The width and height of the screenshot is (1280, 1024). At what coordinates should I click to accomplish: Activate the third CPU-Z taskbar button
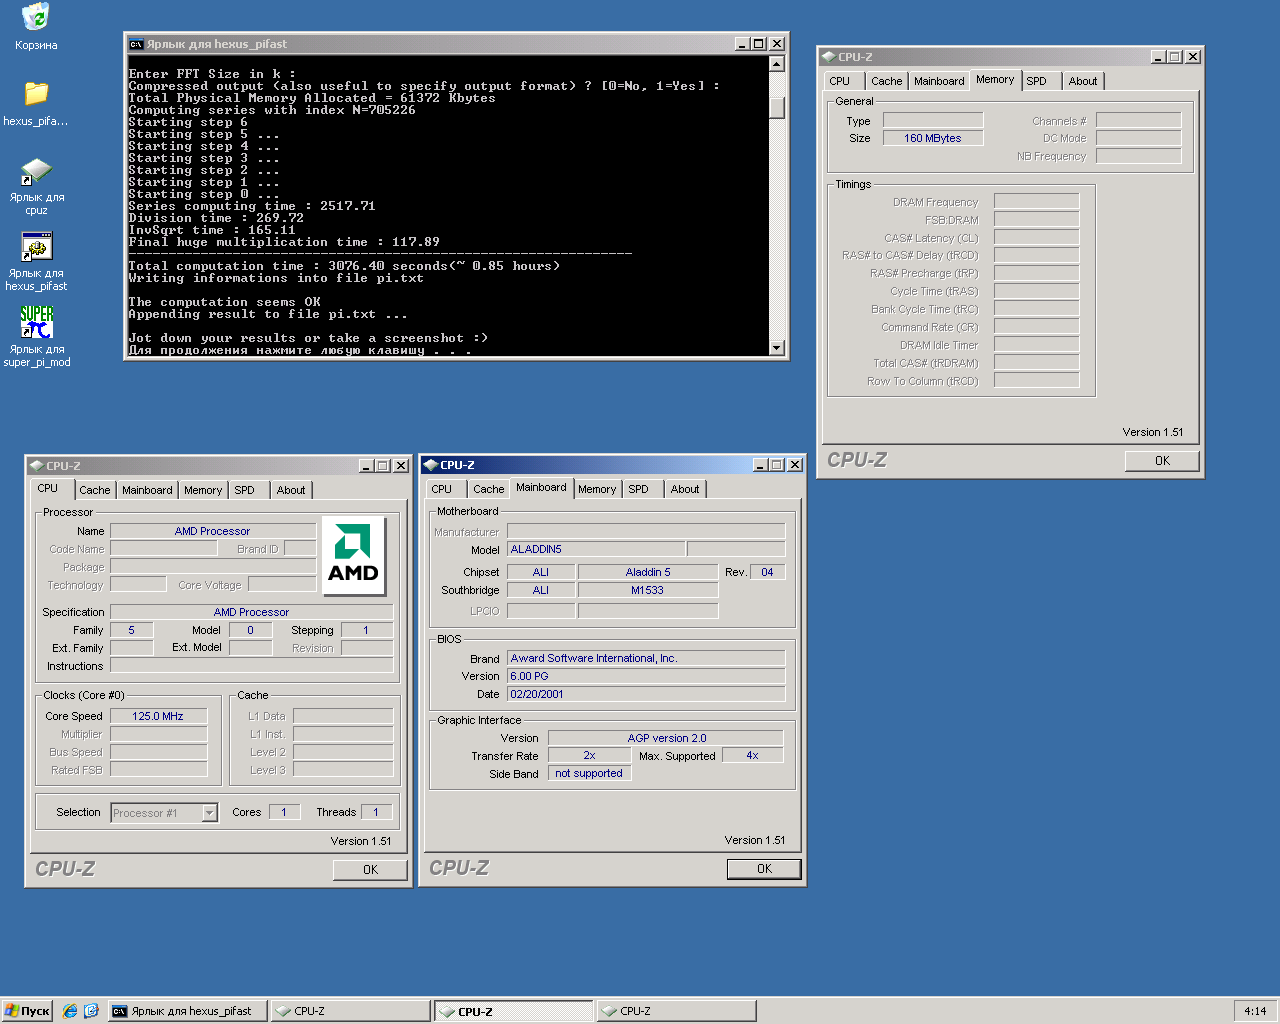pyautogui.click(x=676, y=1011)
